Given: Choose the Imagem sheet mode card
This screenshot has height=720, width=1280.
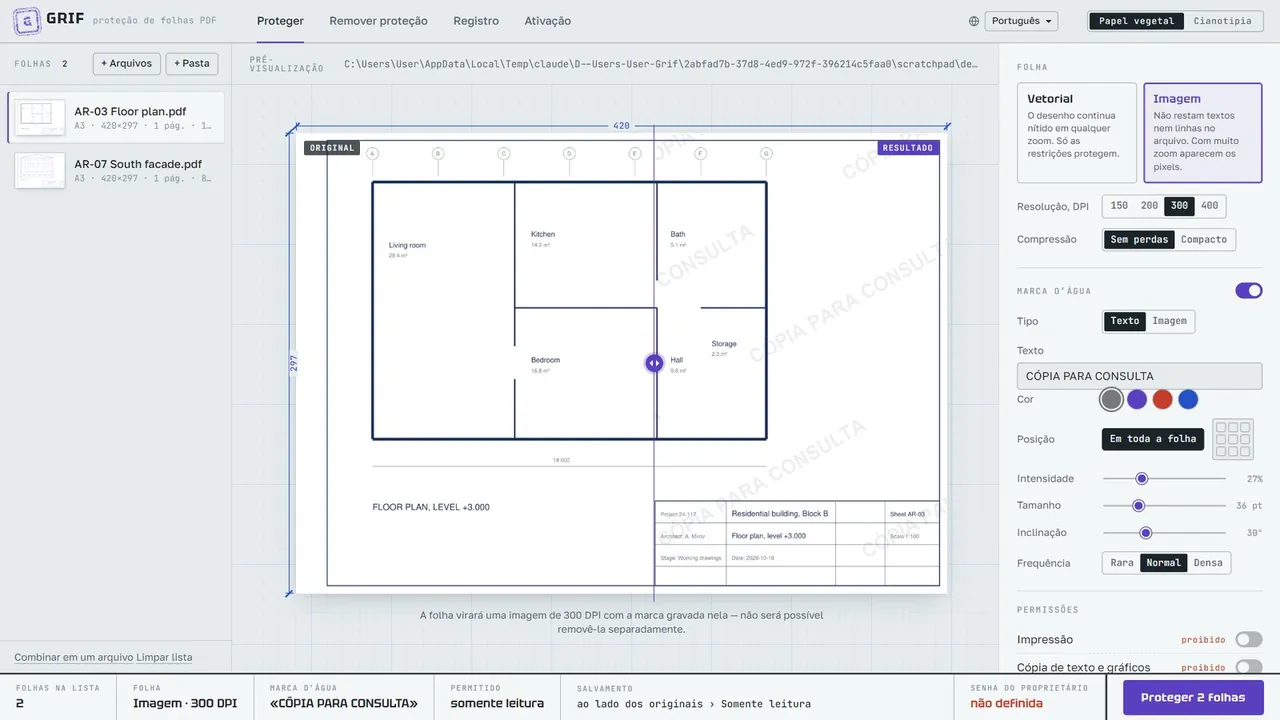Looking at the screenshot, I should [x=1203, y=133].
